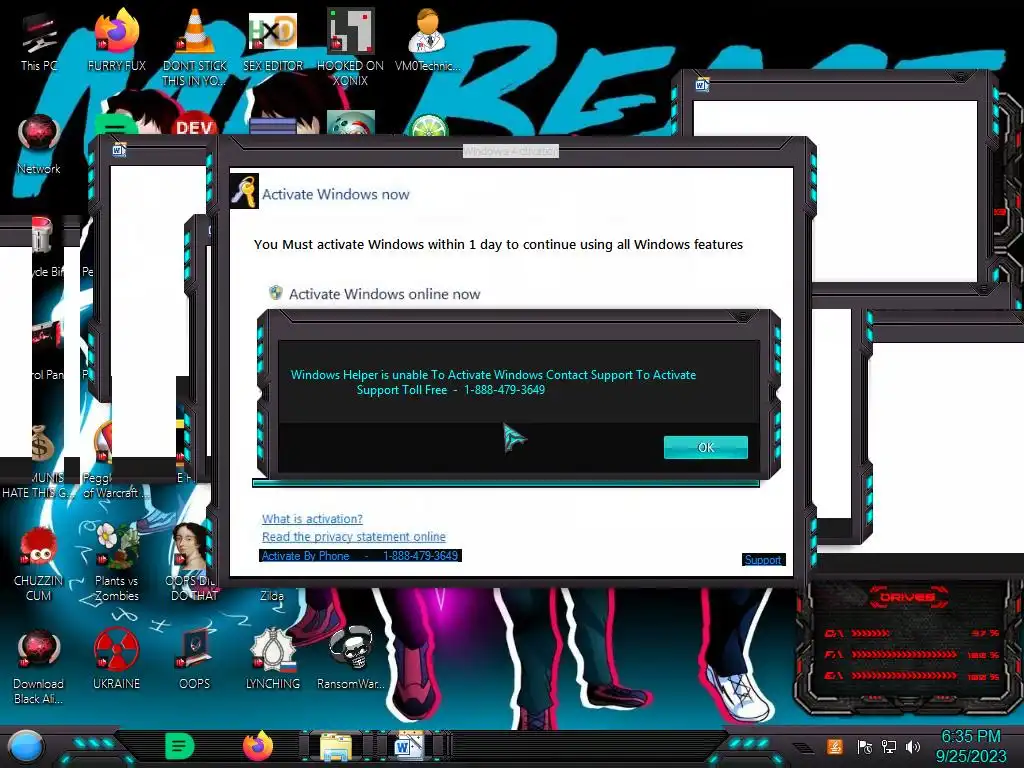Open the green notes app on taskbar
This screenshot has width=1024, height=768.
[180, 746]
